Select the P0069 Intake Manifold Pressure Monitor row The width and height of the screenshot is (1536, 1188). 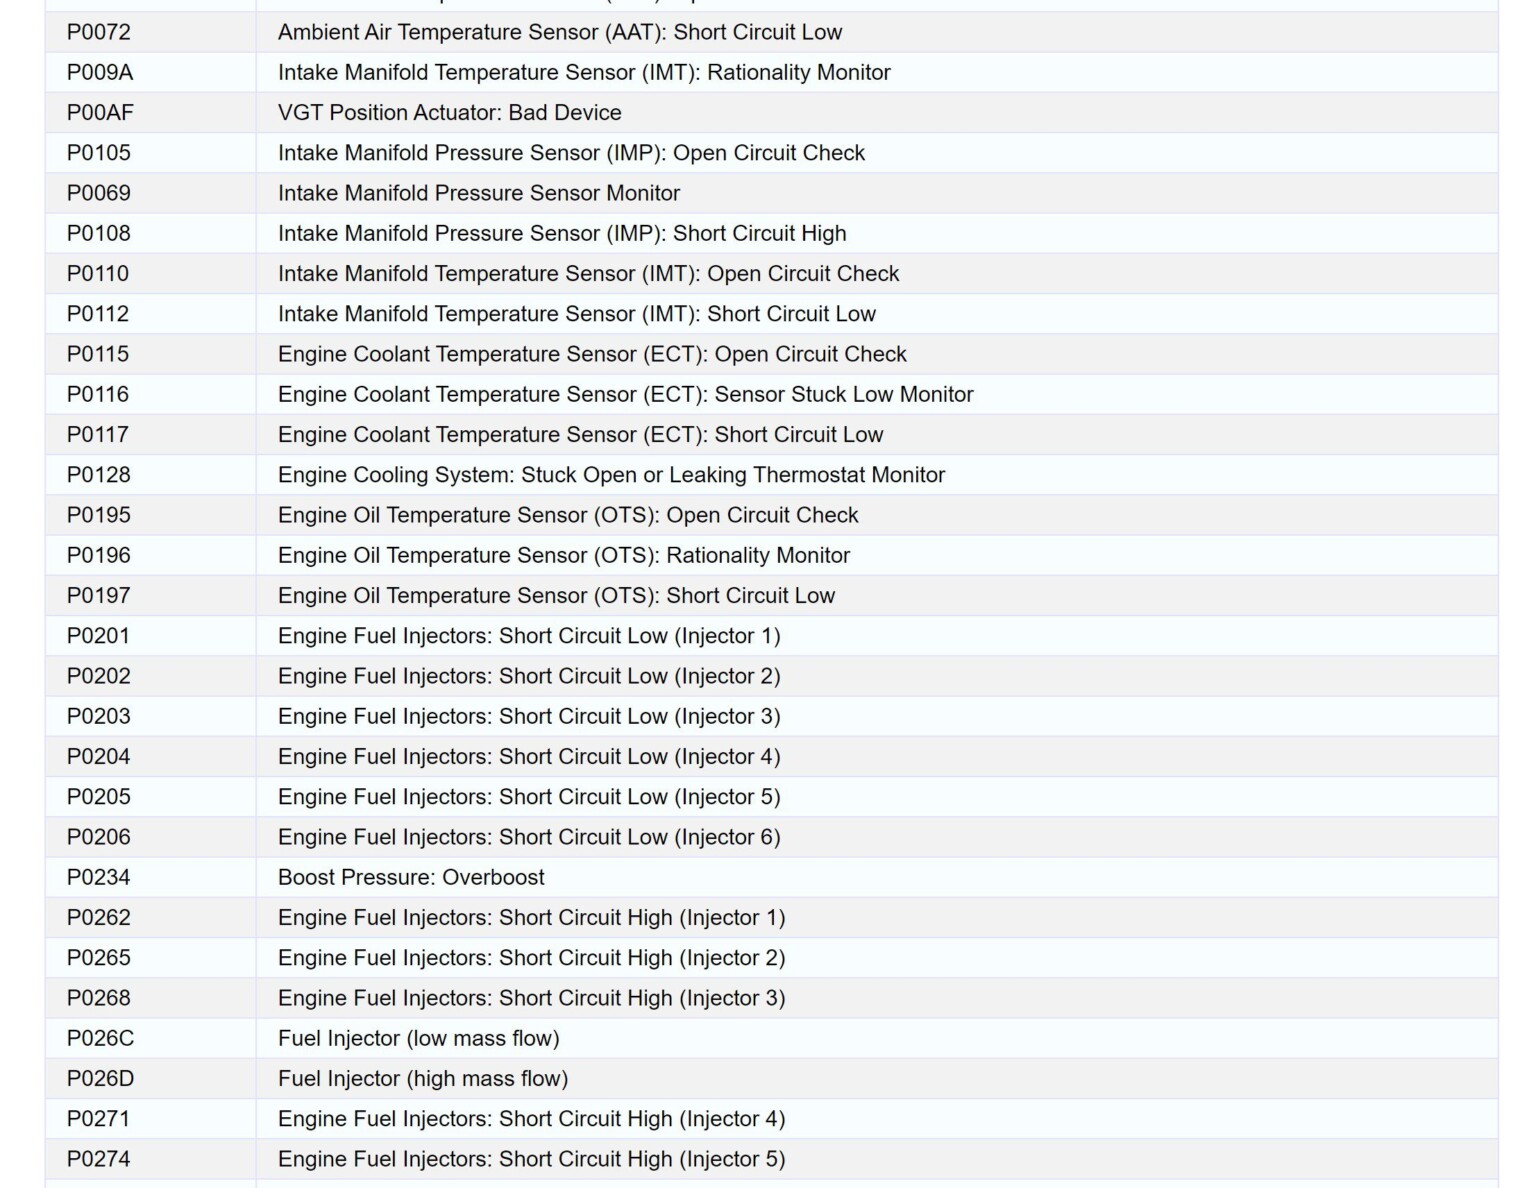(479, 193)
